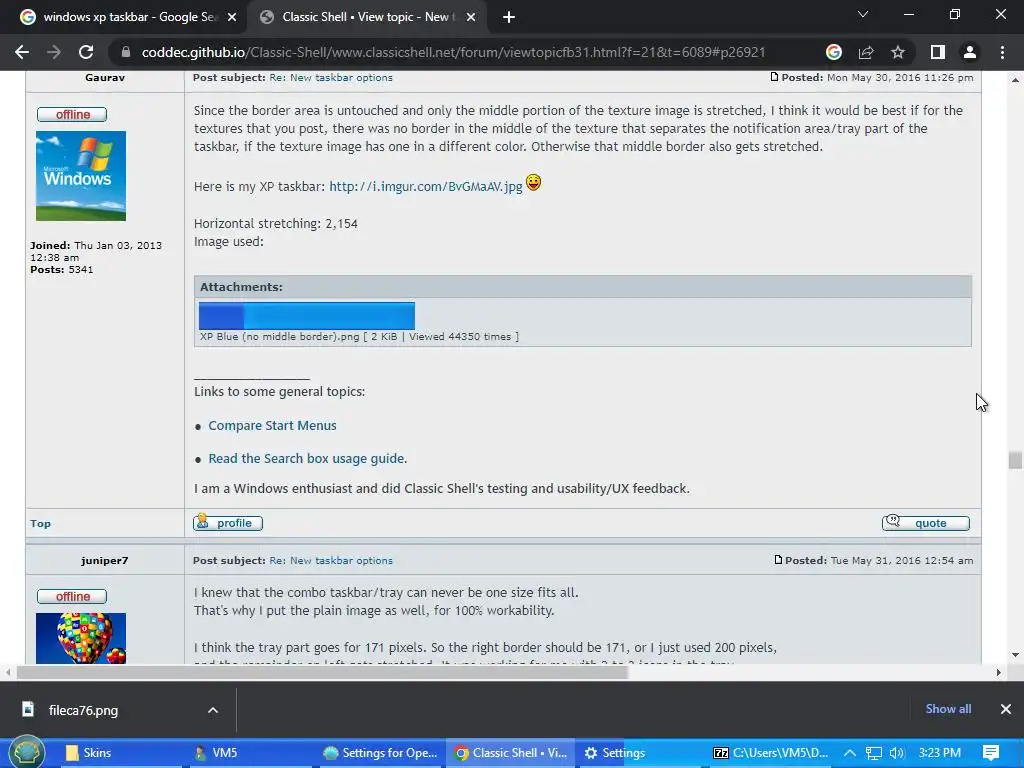Select Classic Shell Chrome taskbar item
Viewport: 1024px width, 768px height.
tap(511, 753)
